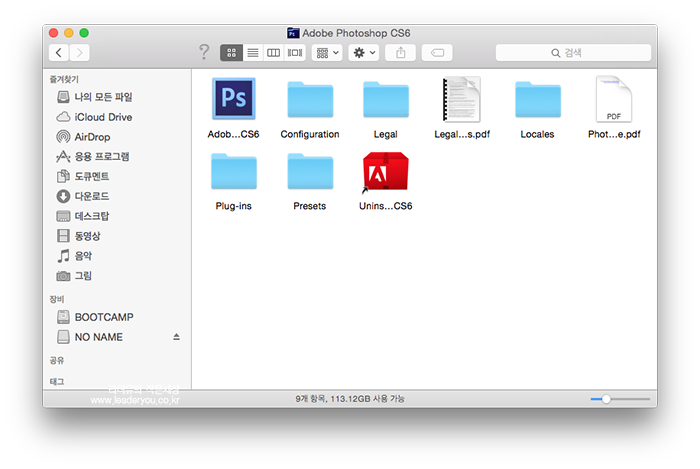Open the Configuration folder
The height and width of the screenshot is (469, 700).
310,100
